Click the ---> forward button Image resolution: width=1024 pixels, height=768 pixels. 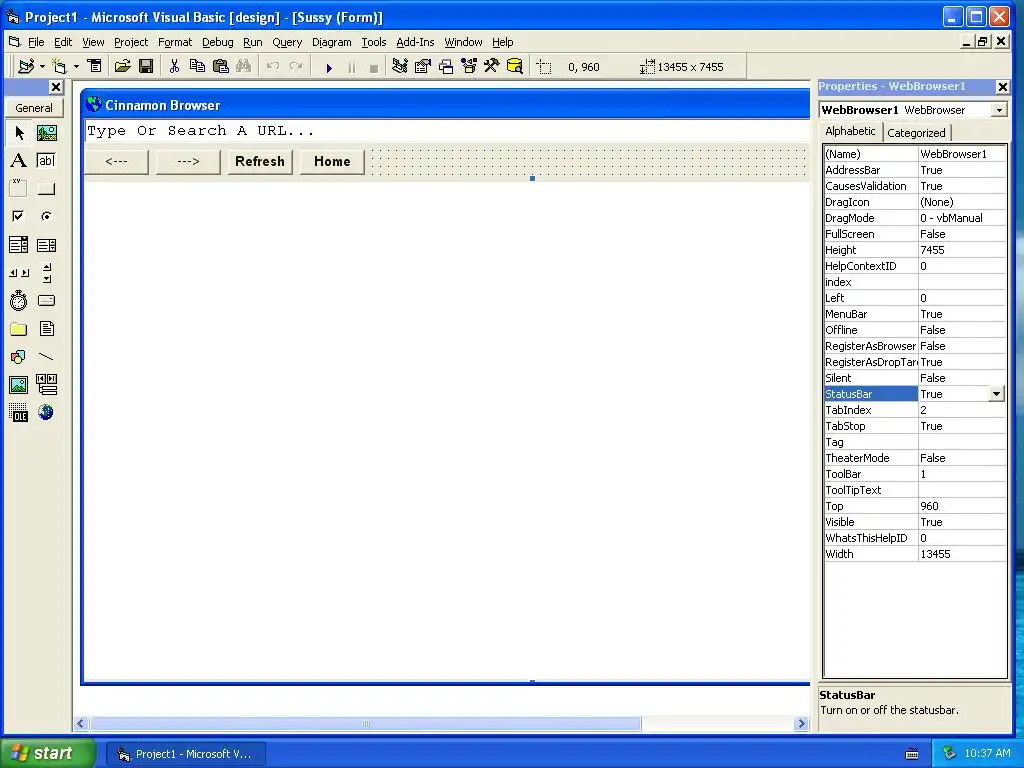click(x=188, y=161)
